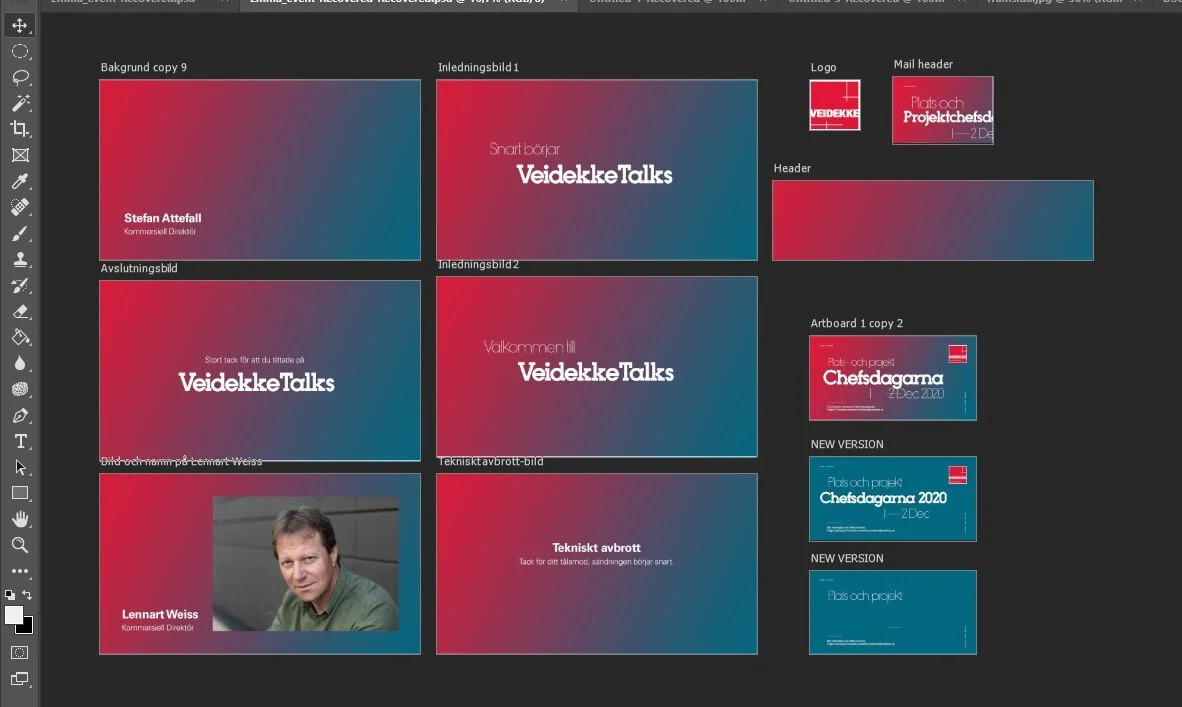1182x707 pixels.
Task: Select NEW VERSION label above Chefsdagarna 2020 artboard
Action: 847,445
